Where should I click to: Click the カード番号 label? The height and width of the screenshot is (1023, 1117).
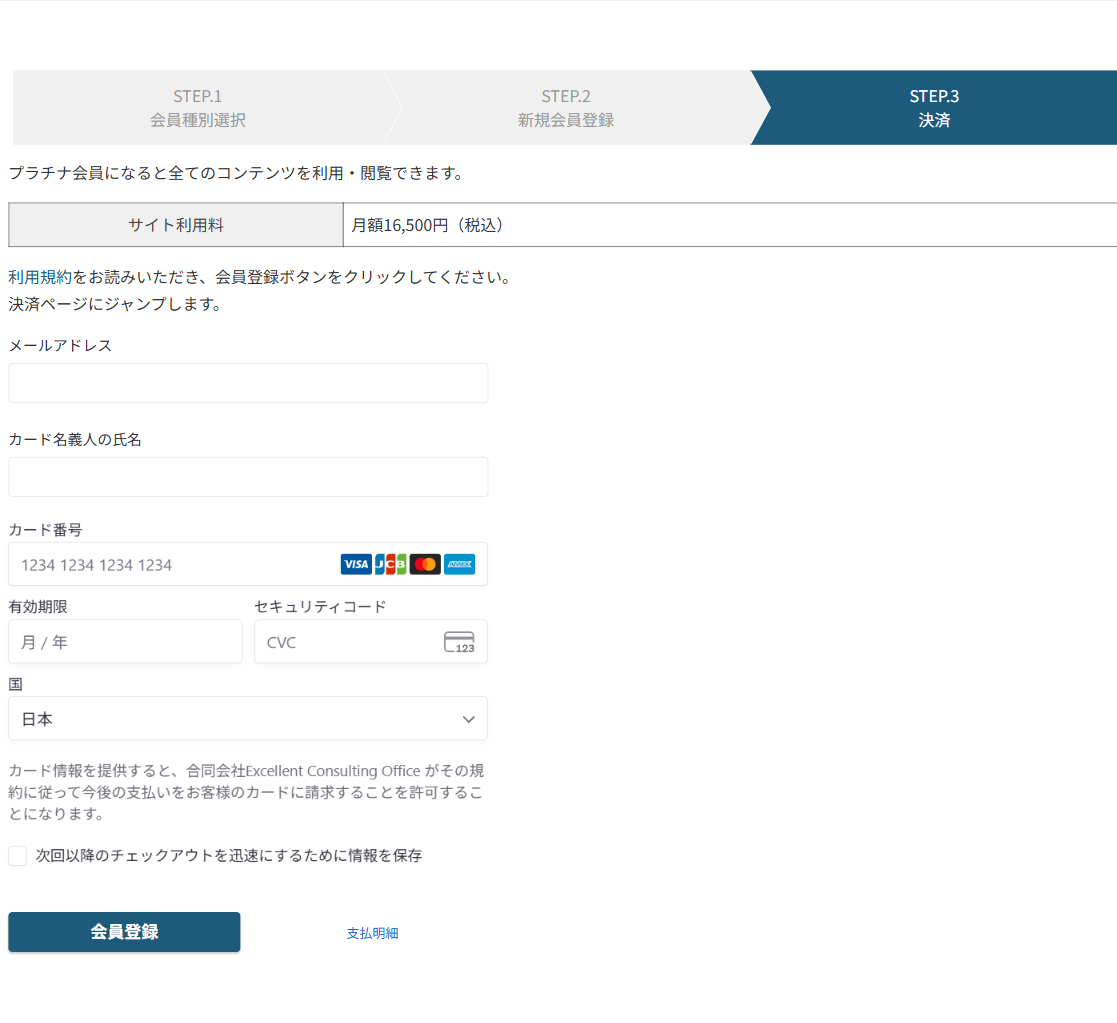click(46, 529)
